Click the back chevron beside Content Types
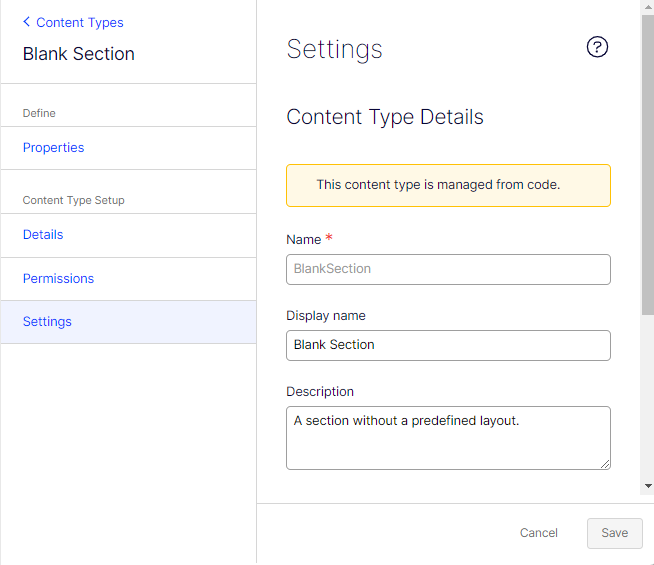654x565 pixels. pyautogui.click(x=26, y=22)
